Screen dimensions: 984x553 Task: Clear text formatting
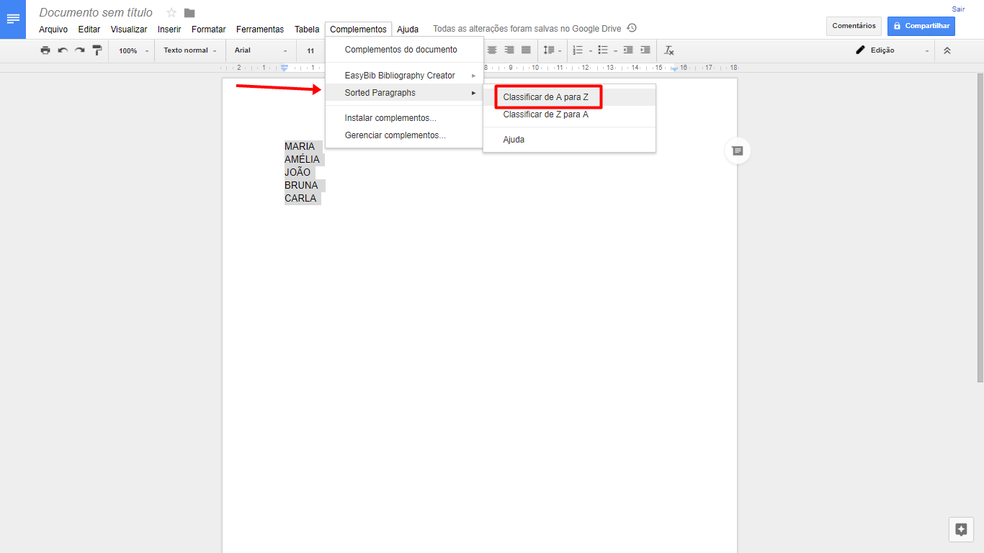click(669, 50)
